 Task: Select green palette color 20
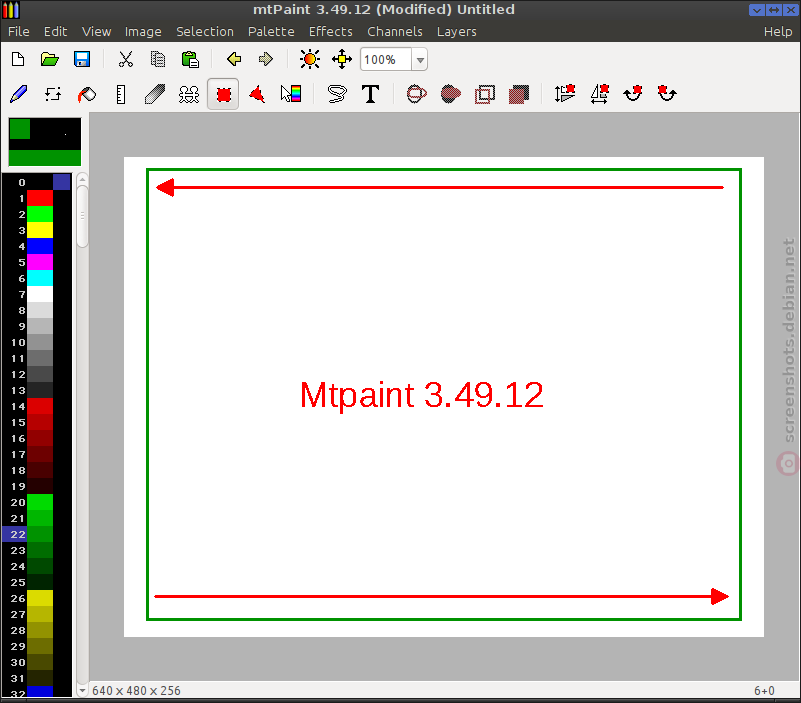pos(40,502)
